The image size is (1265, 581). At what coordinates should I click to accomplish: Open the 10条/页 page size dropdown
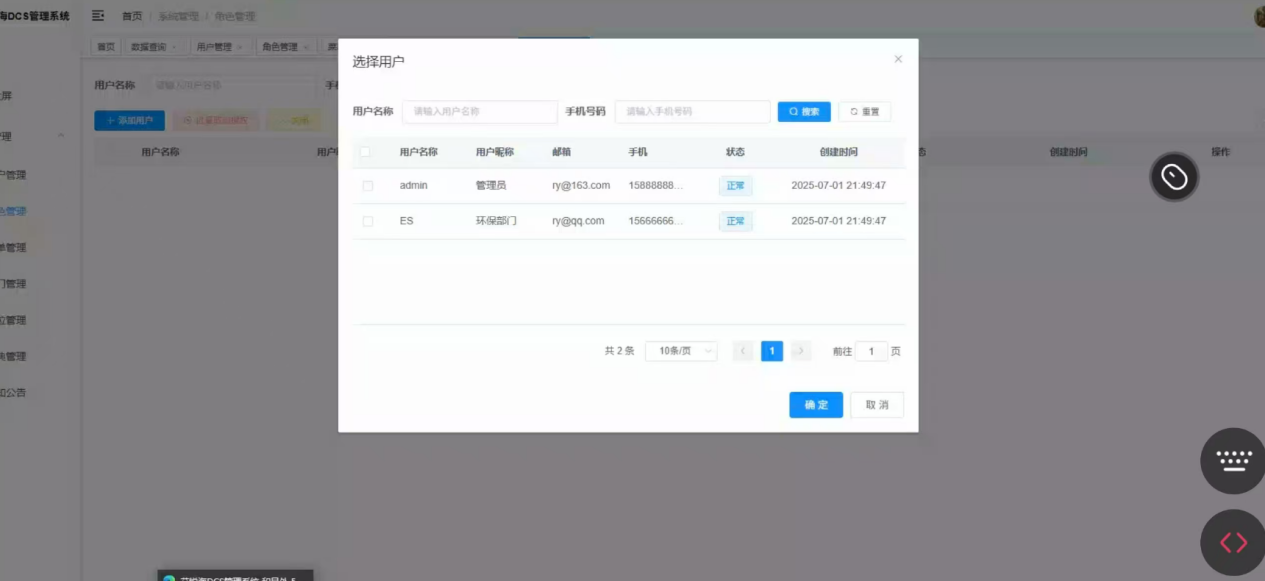[x=681, y=351]
